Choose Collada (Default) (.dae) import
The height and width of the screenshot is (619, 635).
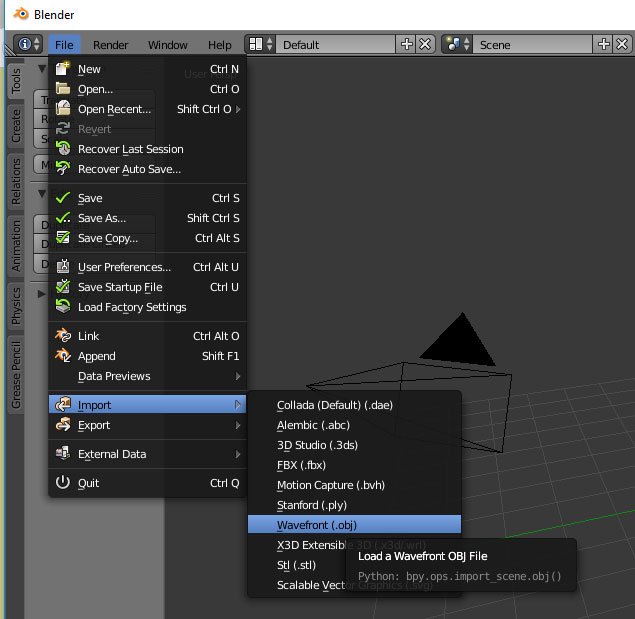pyautogui.click(x=354, y=405)
